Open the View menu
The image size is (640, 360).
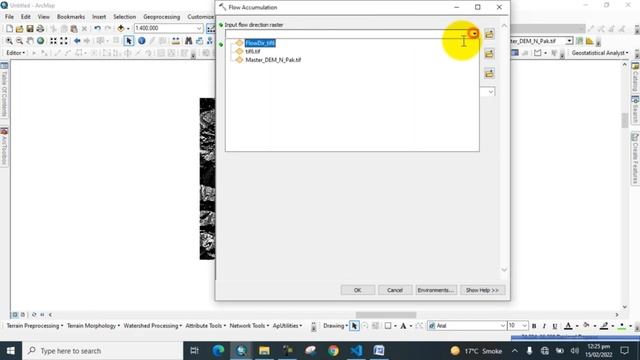(x=44, y=17)
